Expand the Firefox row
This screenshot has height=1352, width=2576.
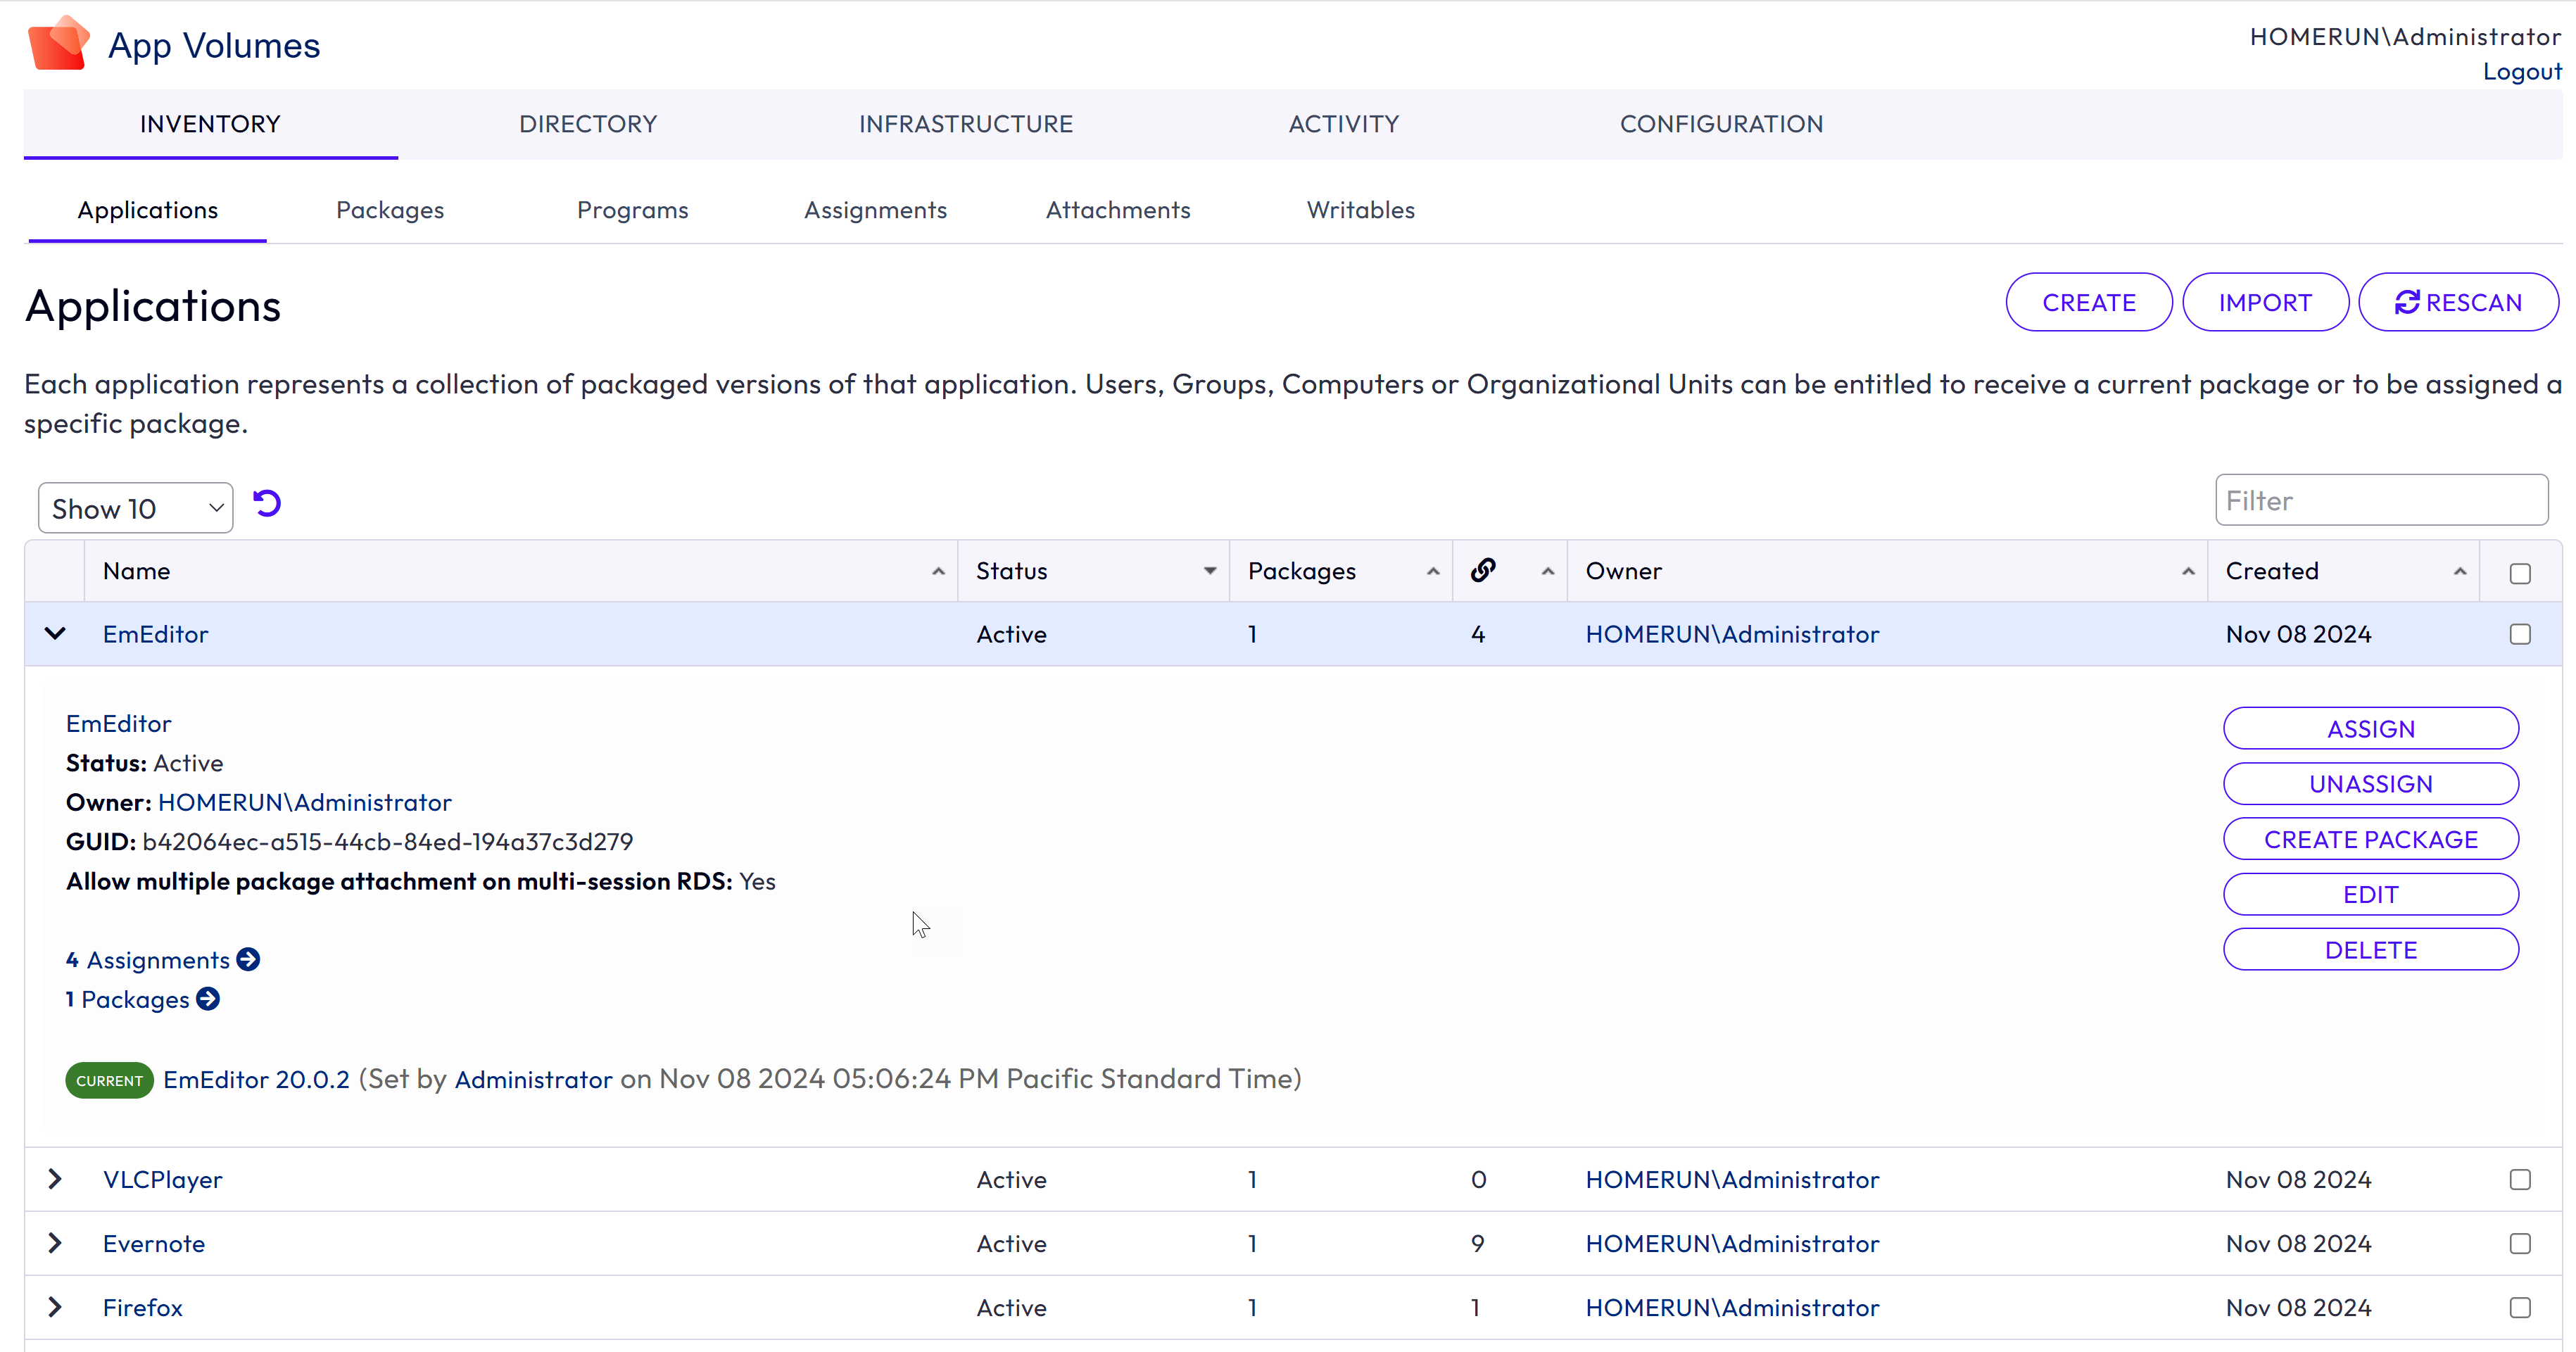point(55,1307)
